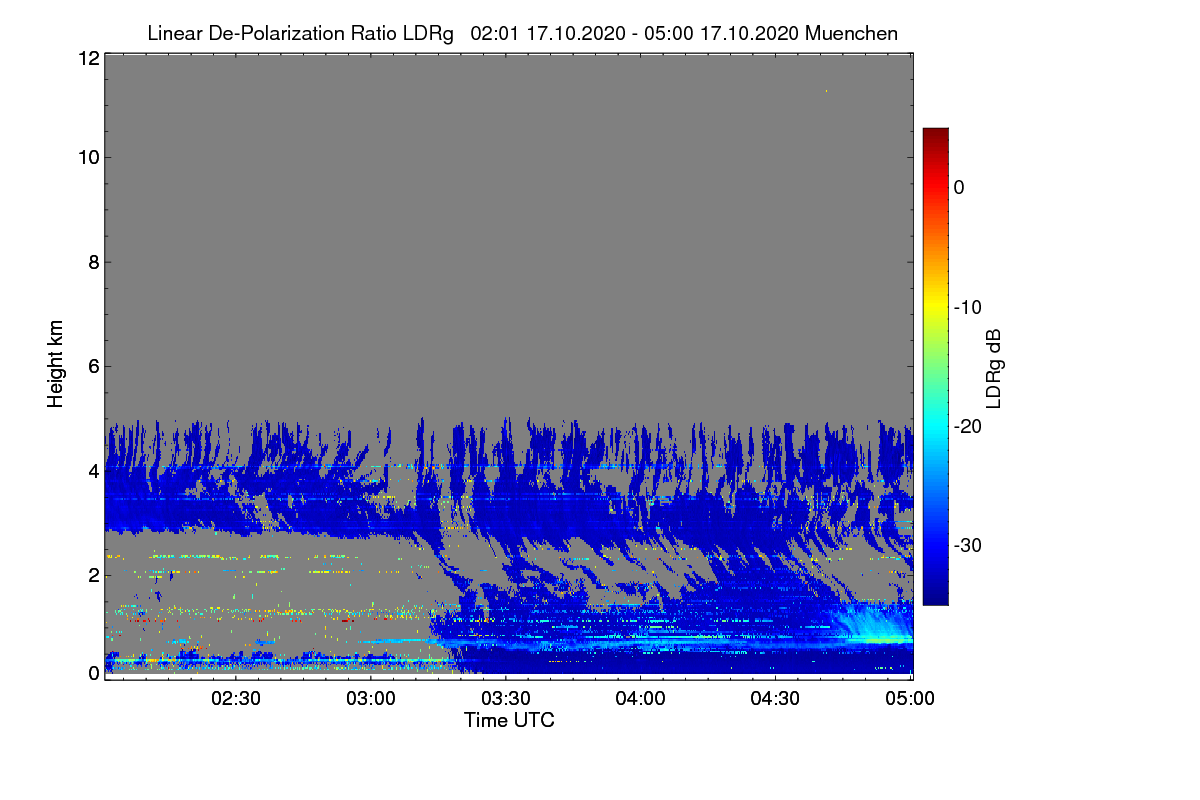Click the LDRg color scale bar
Screen dimensions: 1200x800
[935, 366]
